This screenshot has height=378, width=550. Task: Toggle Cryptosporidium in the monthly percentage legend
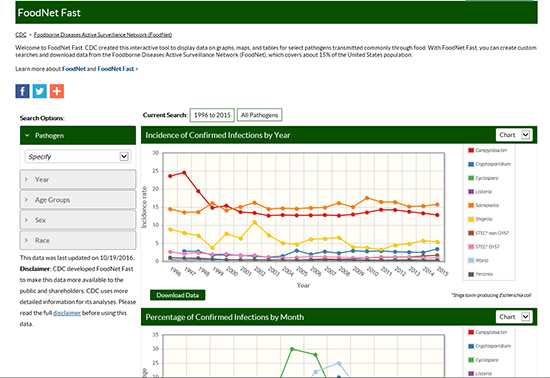coord(490,346)
